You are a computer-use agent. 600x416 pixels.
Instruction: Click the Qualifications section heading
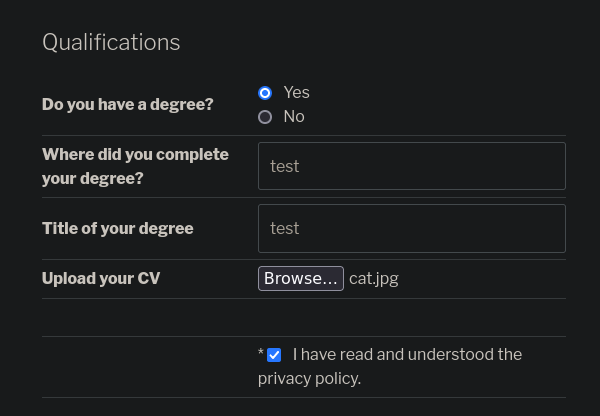point(111,42)
